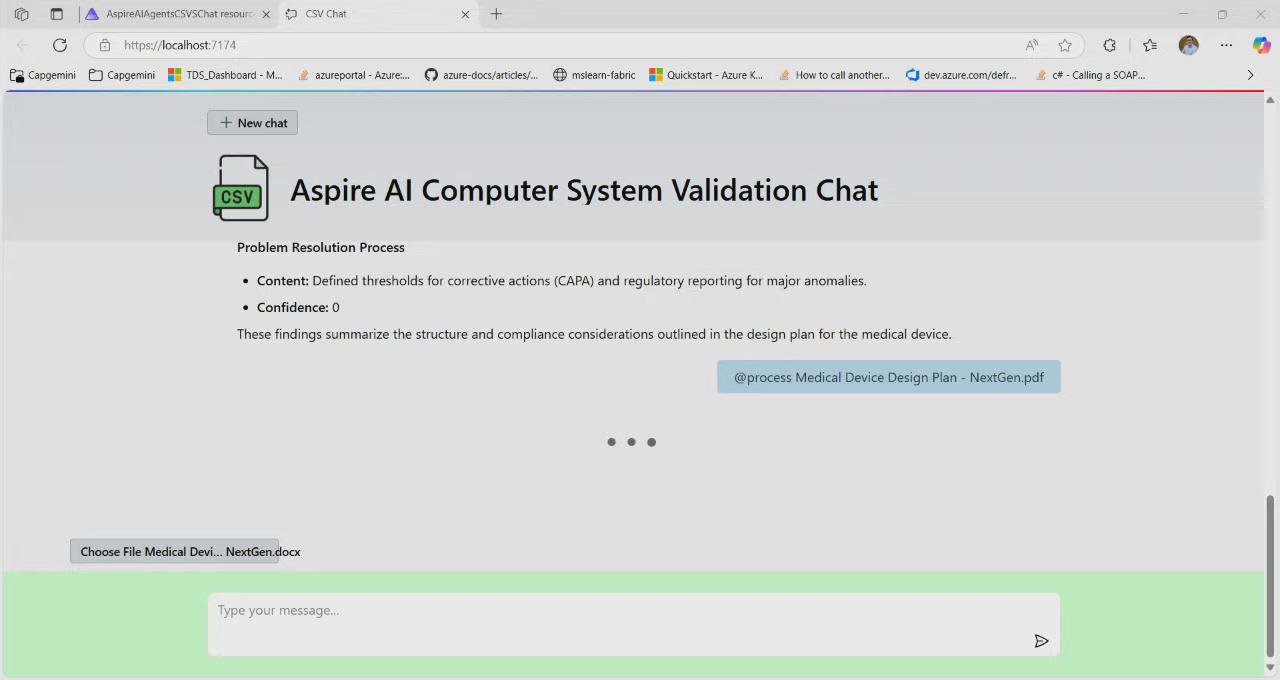Viewport: 1280px width, 680px height.
Task: Open the Copilot sidebar icon
Action: point(1261,45)
